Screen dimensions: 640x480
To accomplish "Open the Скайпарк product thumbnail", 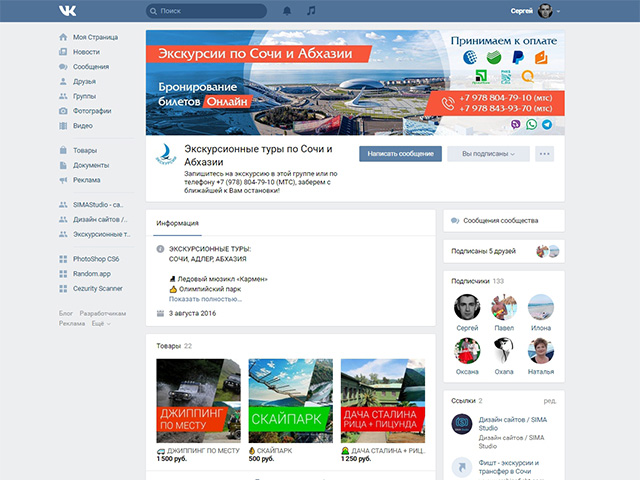I will pos(291,401).
